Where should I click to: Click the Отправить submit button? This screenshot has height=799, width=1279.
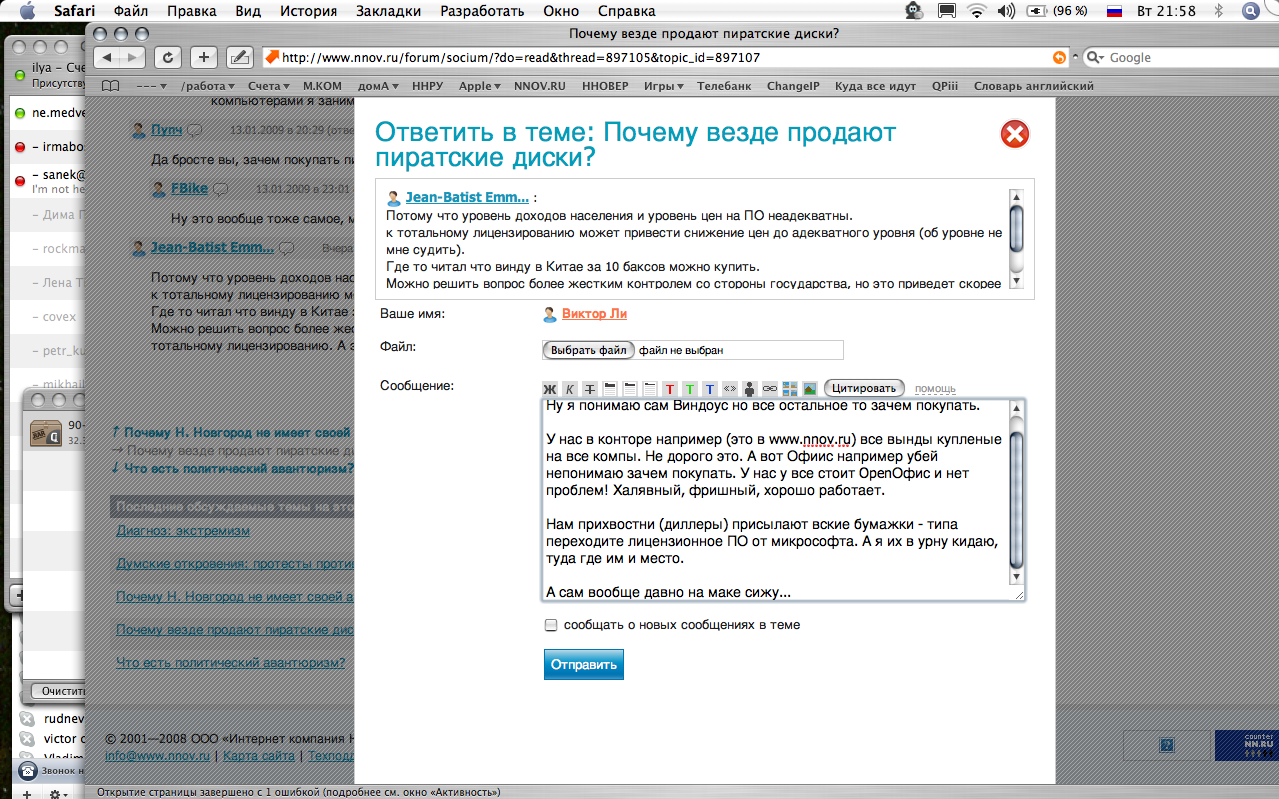coord(583,664)
